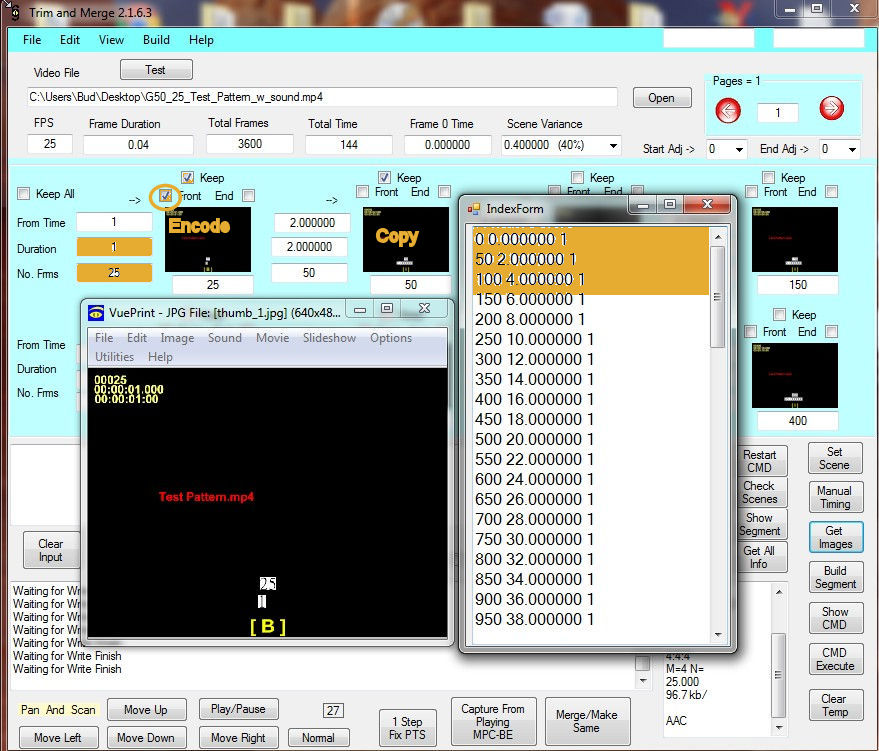879x751 pixels.
Task: Click the Clear Temp button
Action: 835,705
